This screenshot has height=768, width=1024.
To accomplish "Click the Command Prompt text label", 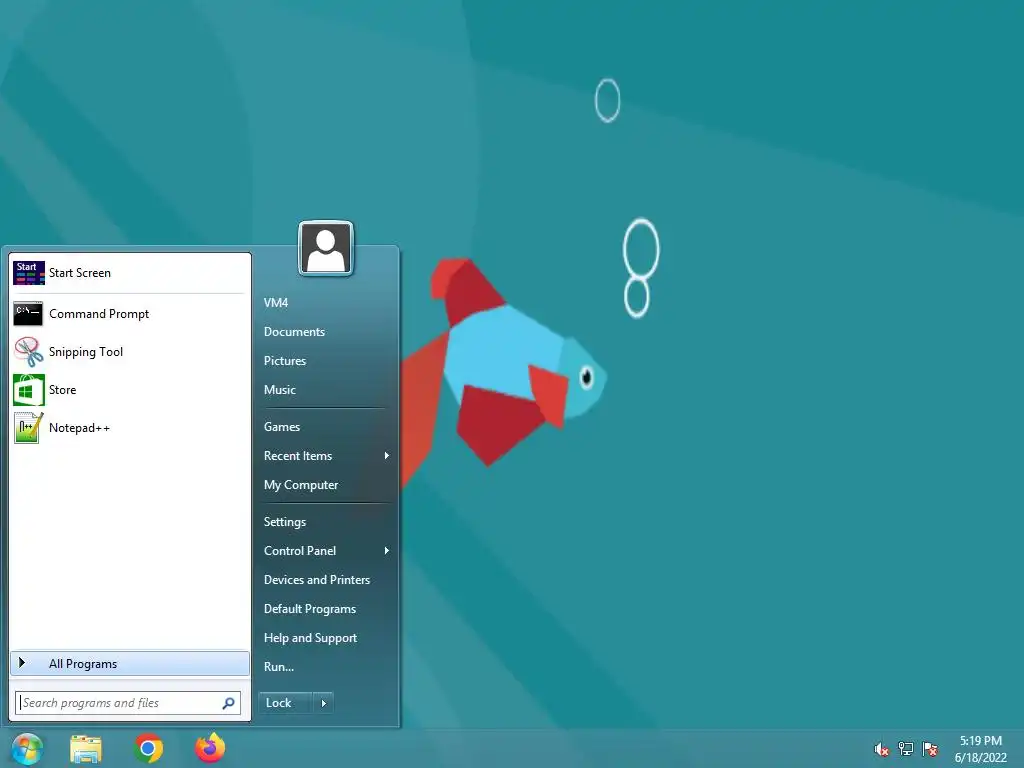I will [x=99, y=314].
